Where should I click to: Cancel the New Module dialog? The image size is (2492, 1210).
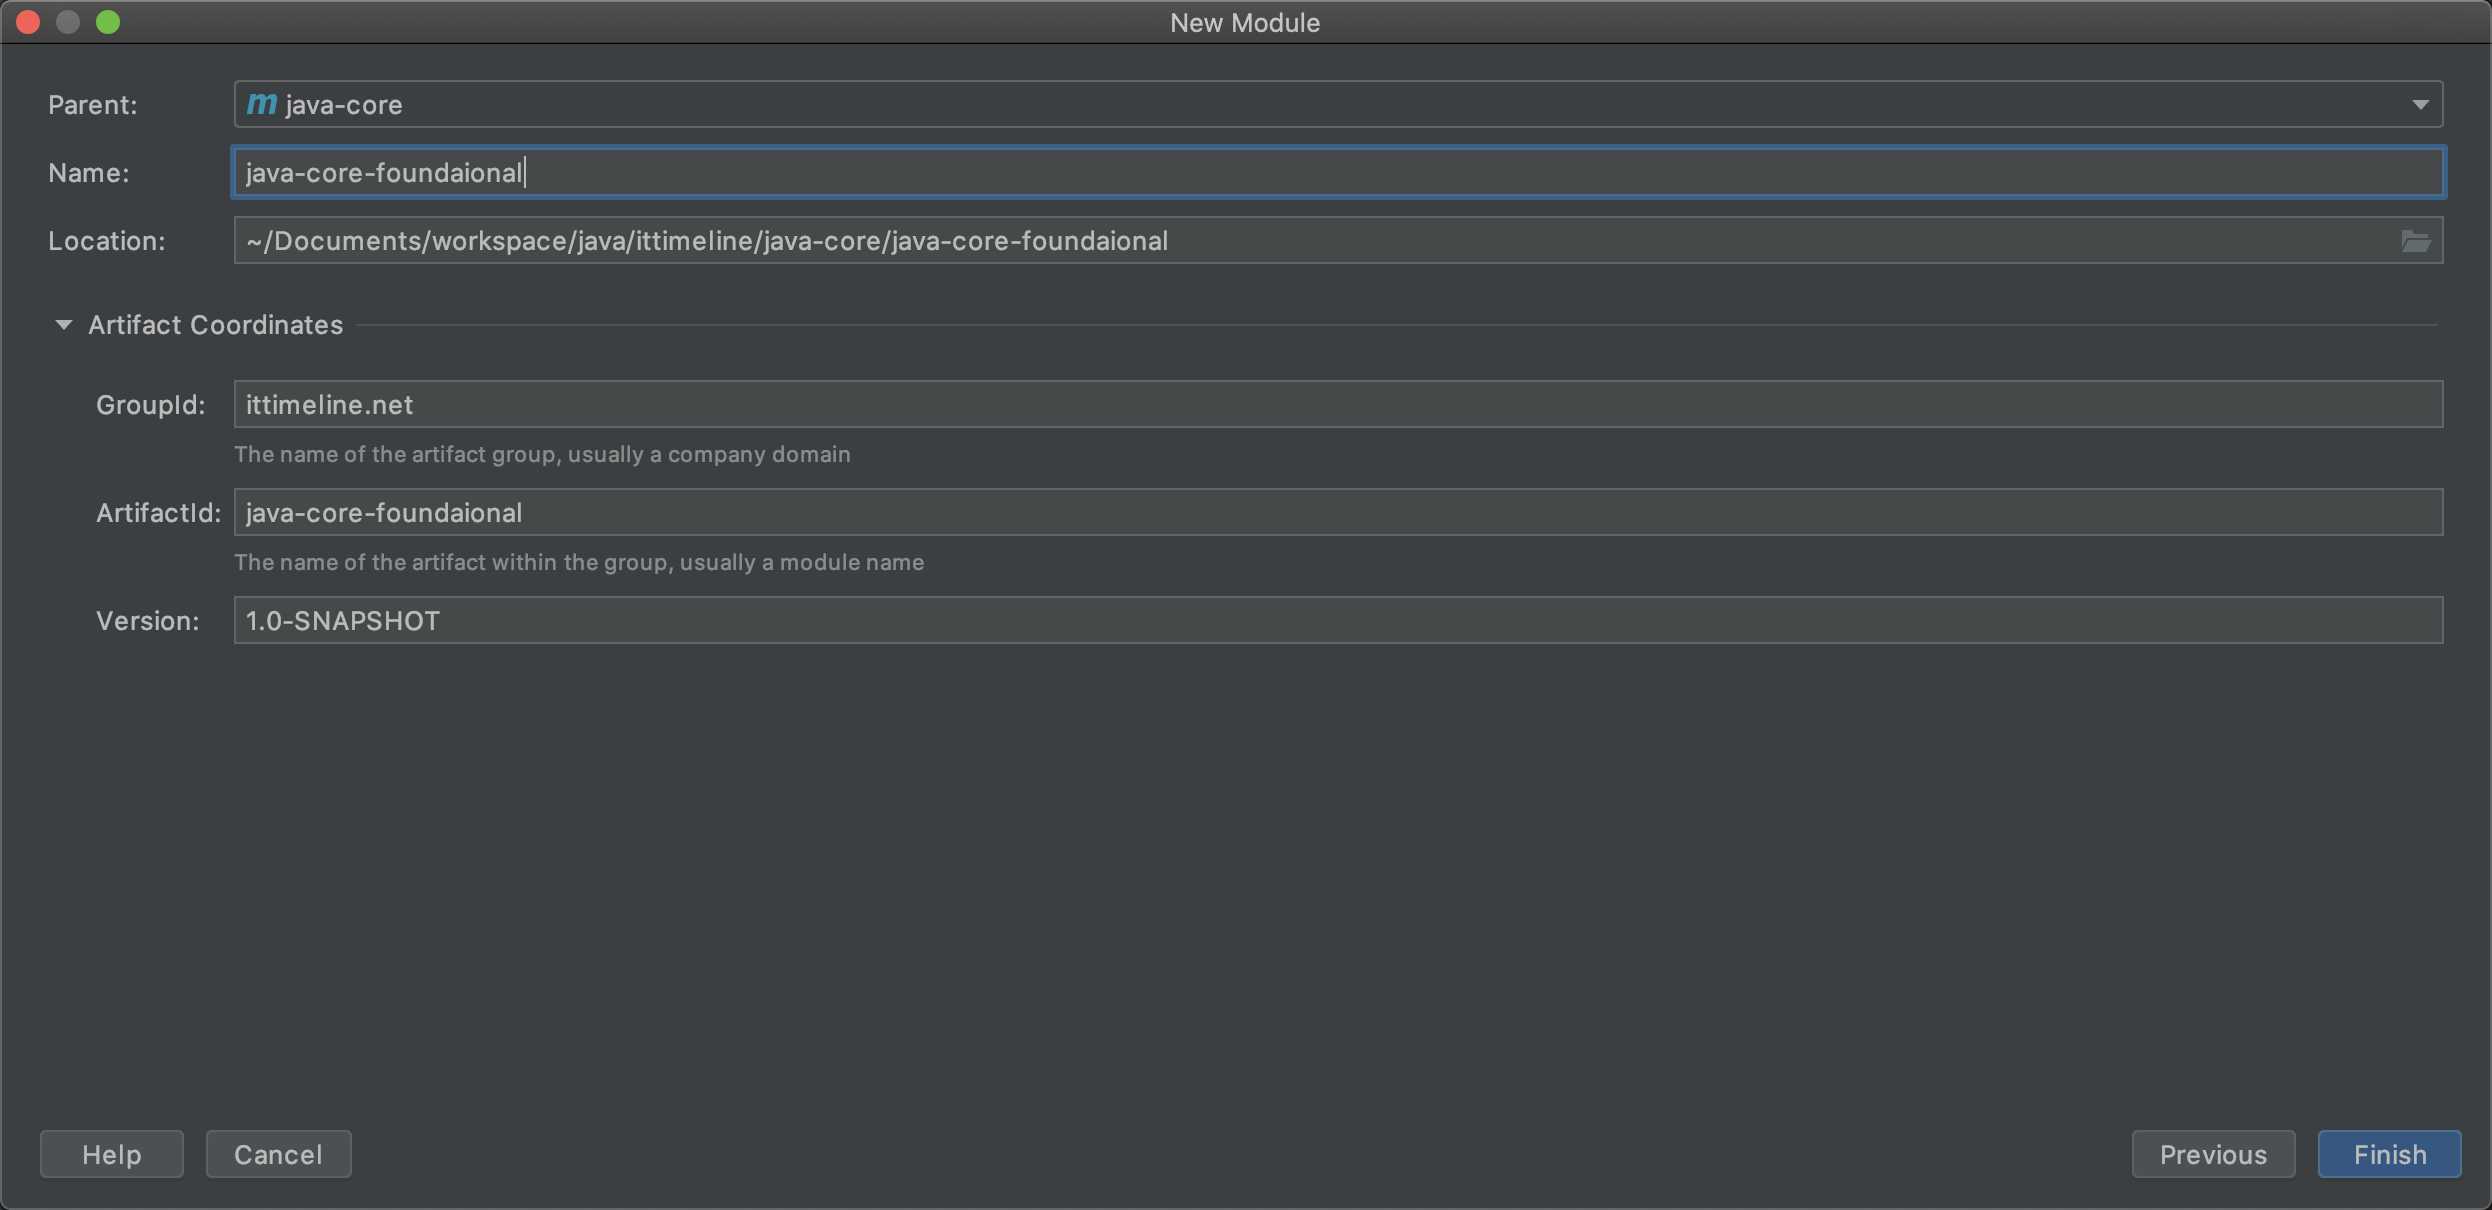pyautogui.click(x=278, y=1154)
